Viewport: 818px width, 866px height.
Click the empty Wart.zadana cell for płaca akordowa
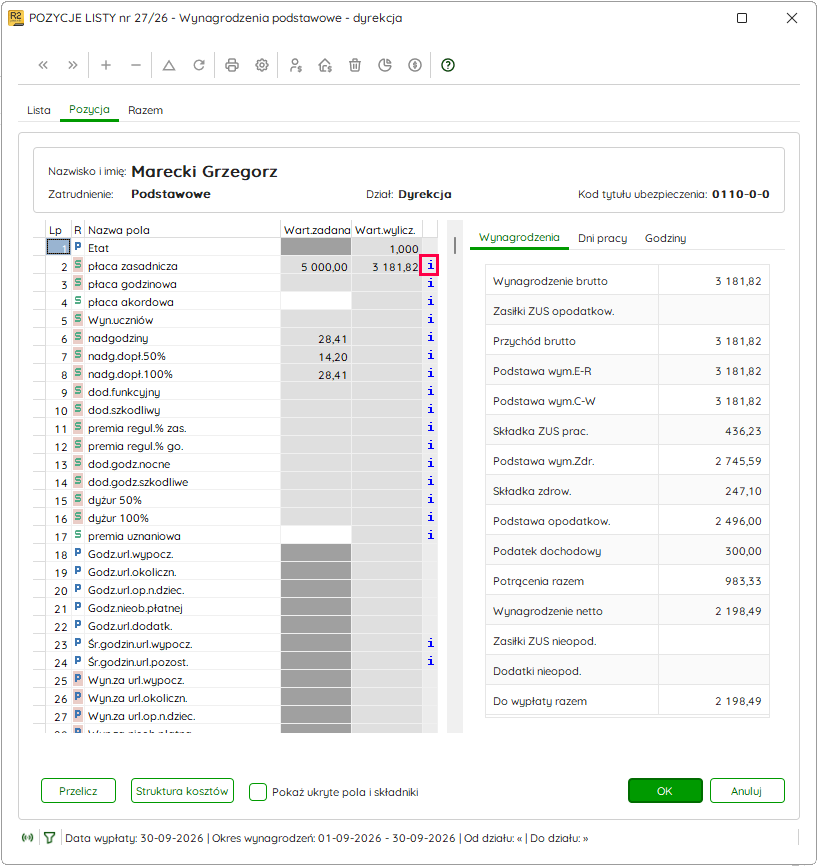coord(316,302)
